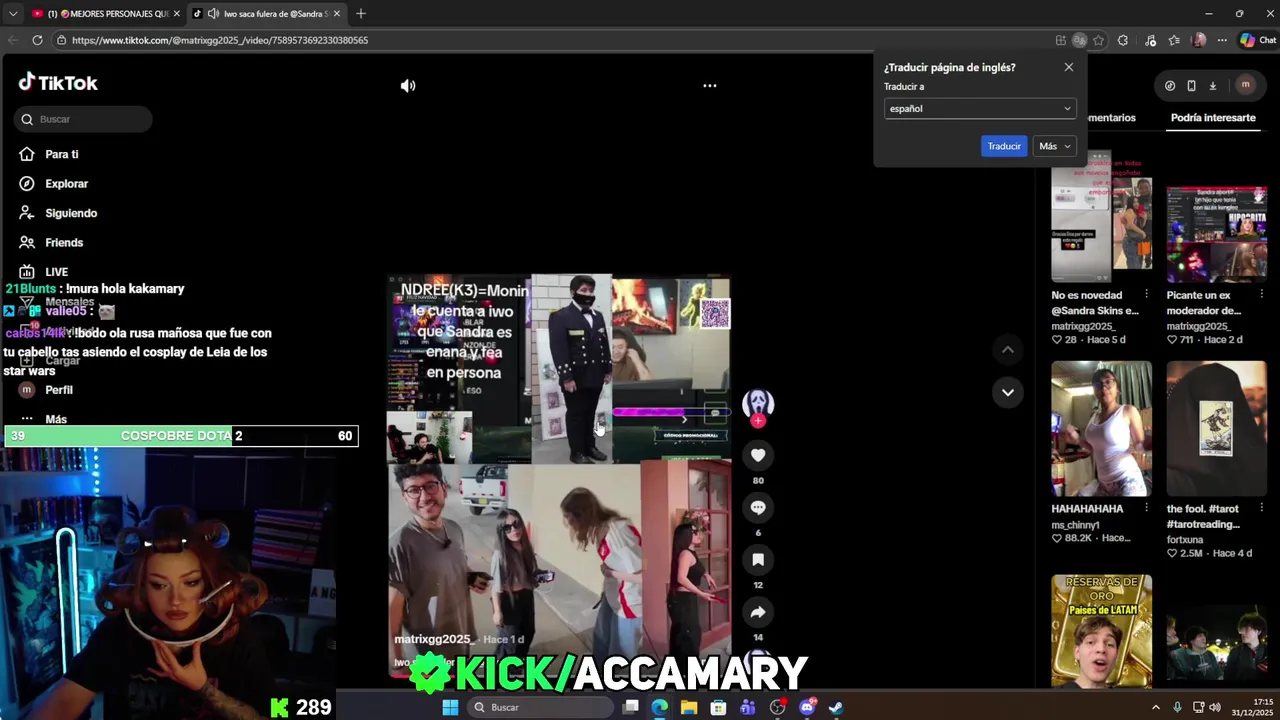This screenshot has width=1280, height=720.
Task: Share the video with the arrow icon
Action: coord(758,612)
